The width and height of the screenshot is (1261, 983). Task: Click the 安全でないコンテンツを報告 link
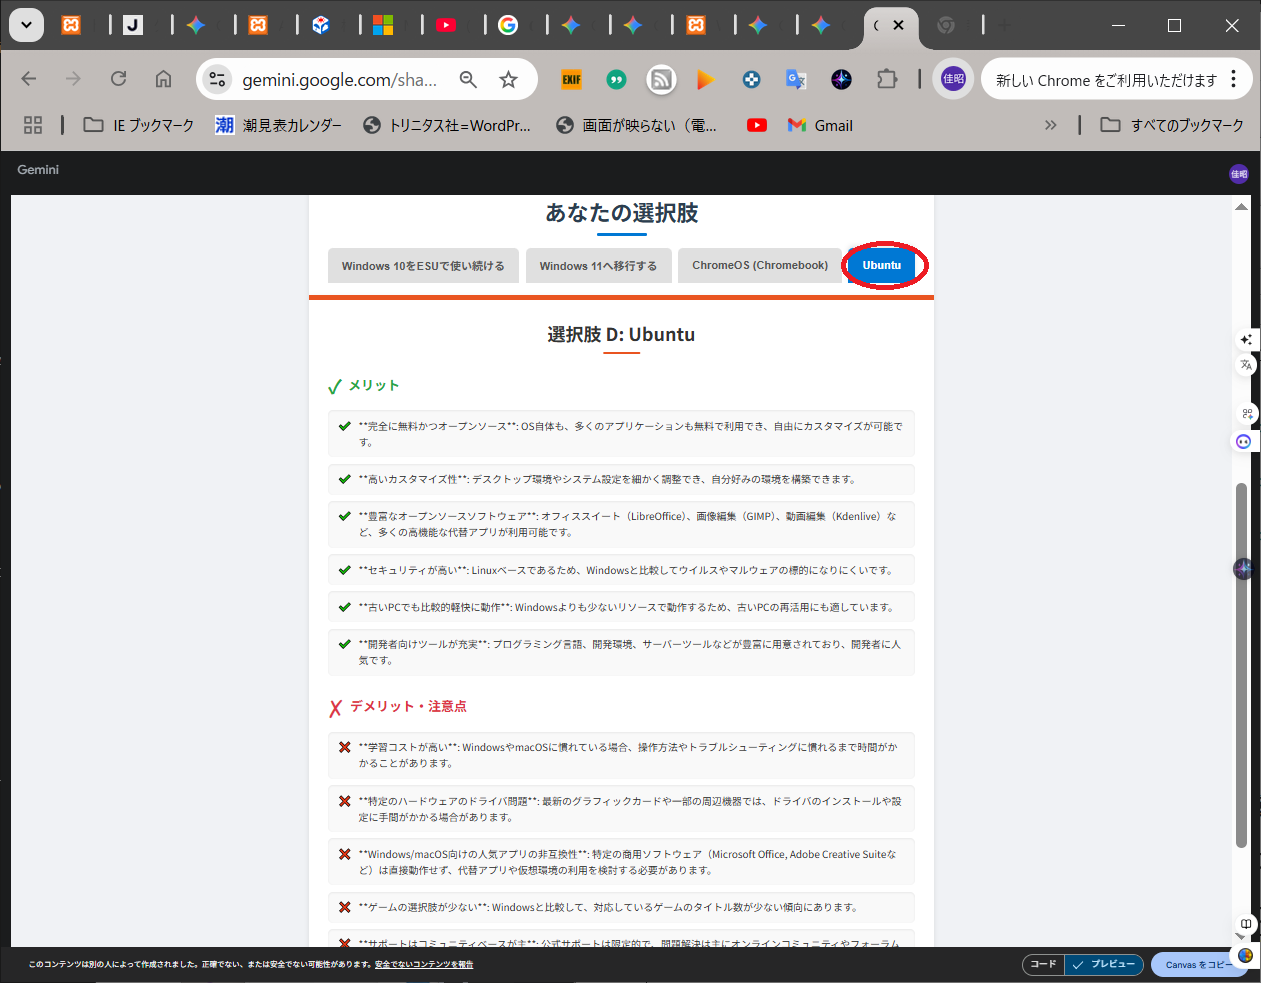tap(424, 965)
